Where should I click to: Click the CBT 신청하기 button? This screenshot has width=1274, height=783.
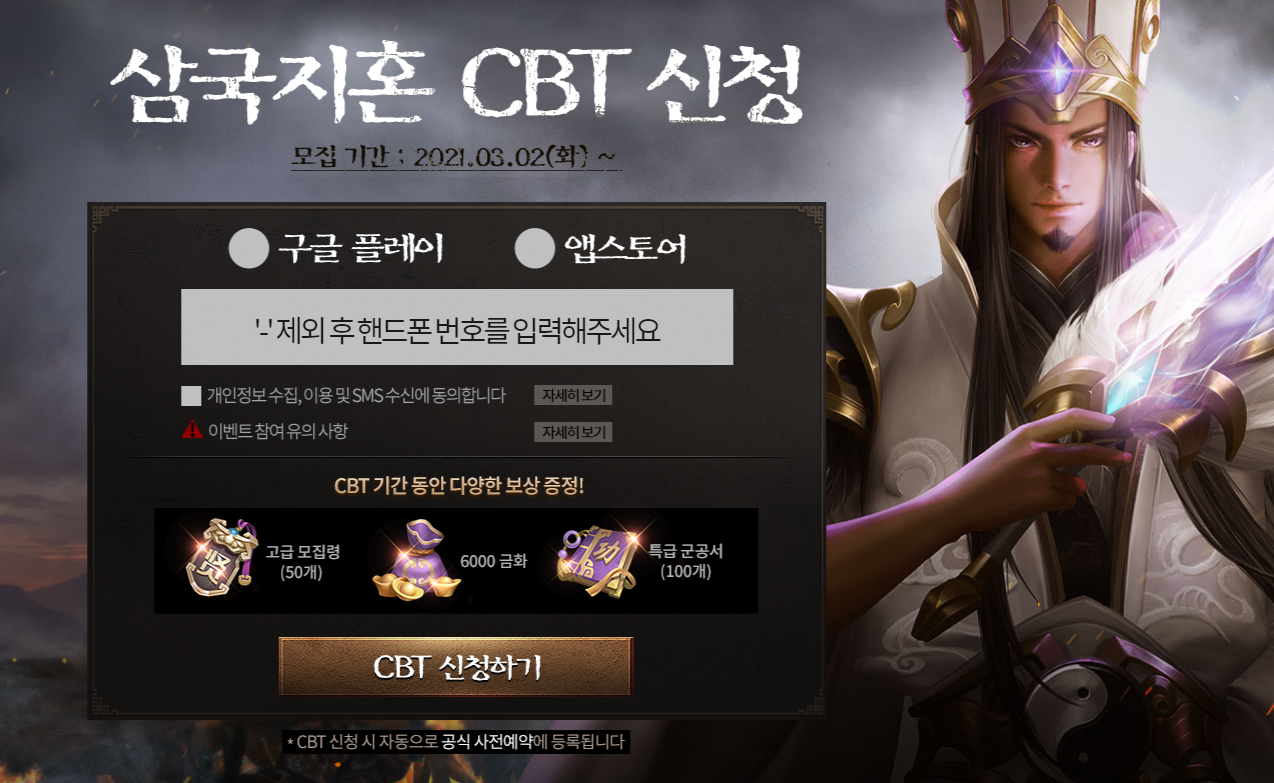(456, 666)
